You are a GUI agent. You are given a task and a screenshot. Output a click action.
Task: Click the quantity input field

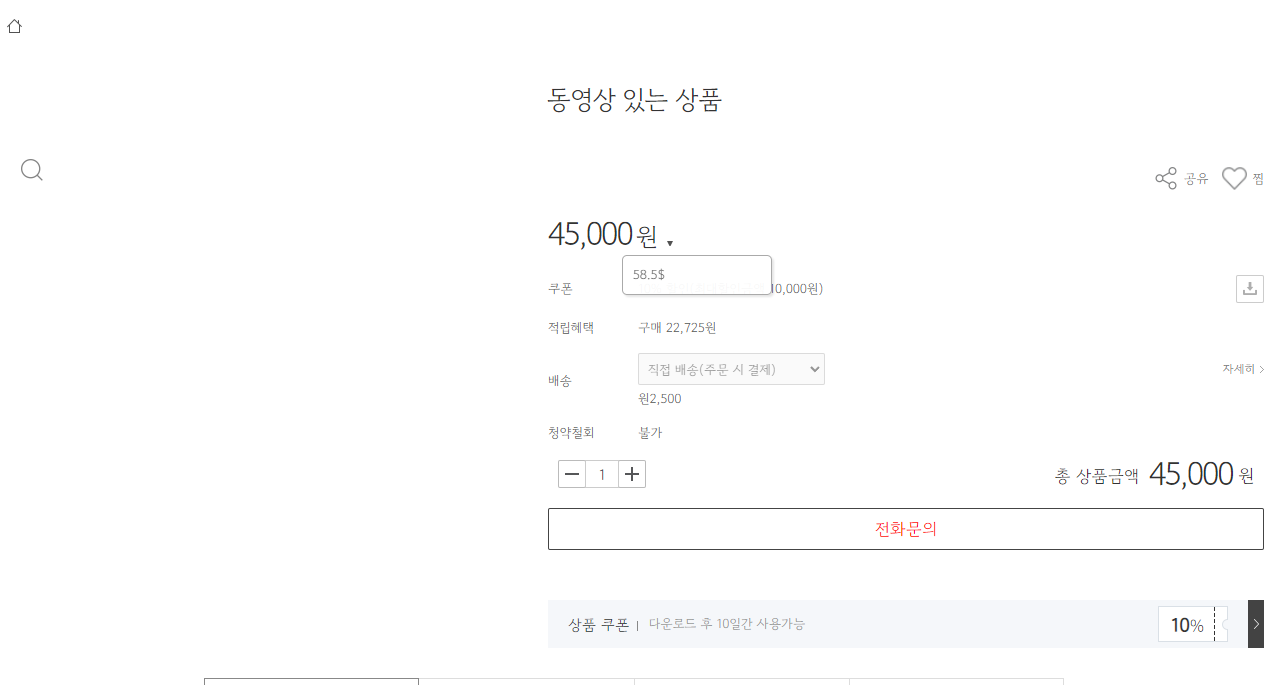[x=602, y=474]
